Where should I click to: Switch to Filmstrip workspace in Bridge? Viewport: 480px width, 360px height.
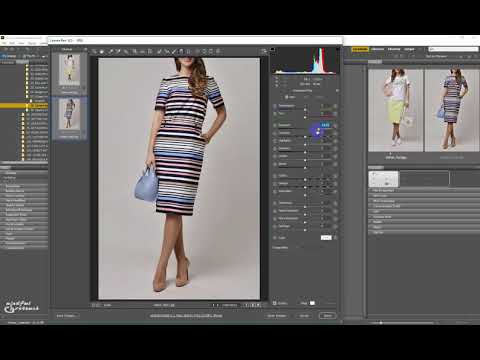pyautogui.click(x=377, y=49)
